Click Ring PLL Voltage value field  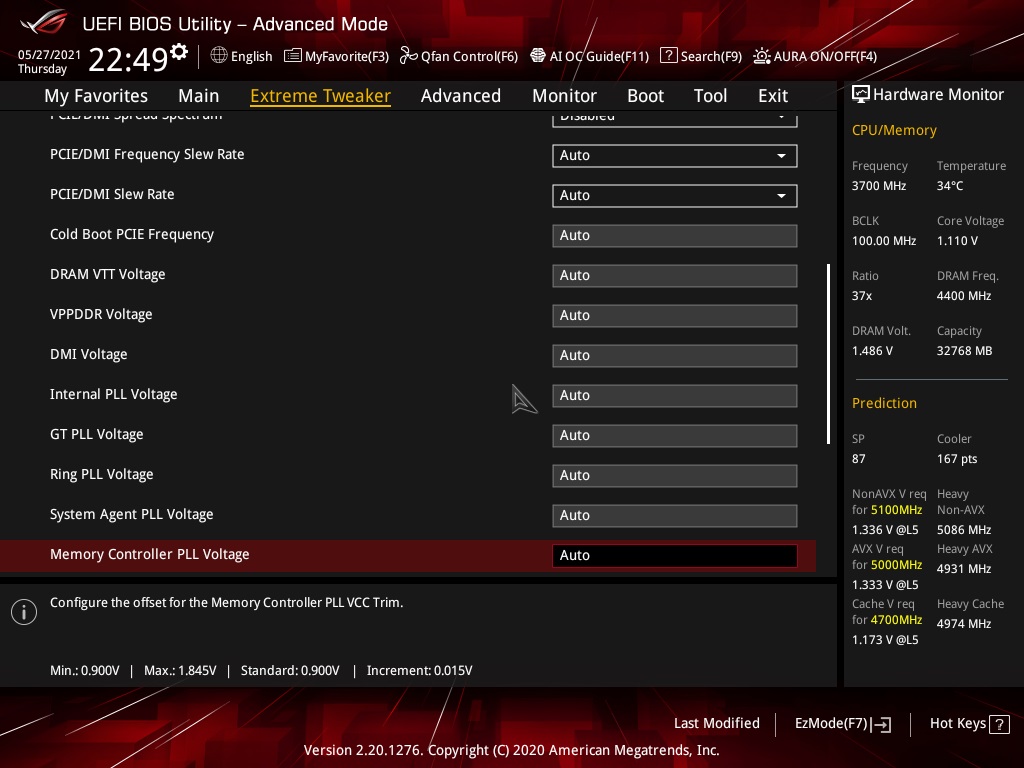[x=675, y=475]
